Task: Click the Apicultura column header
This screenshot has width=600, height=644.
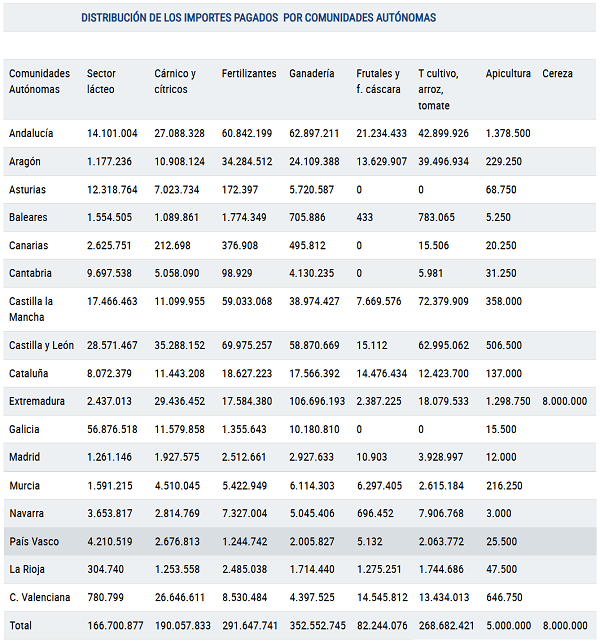Action: pos(508,74)
